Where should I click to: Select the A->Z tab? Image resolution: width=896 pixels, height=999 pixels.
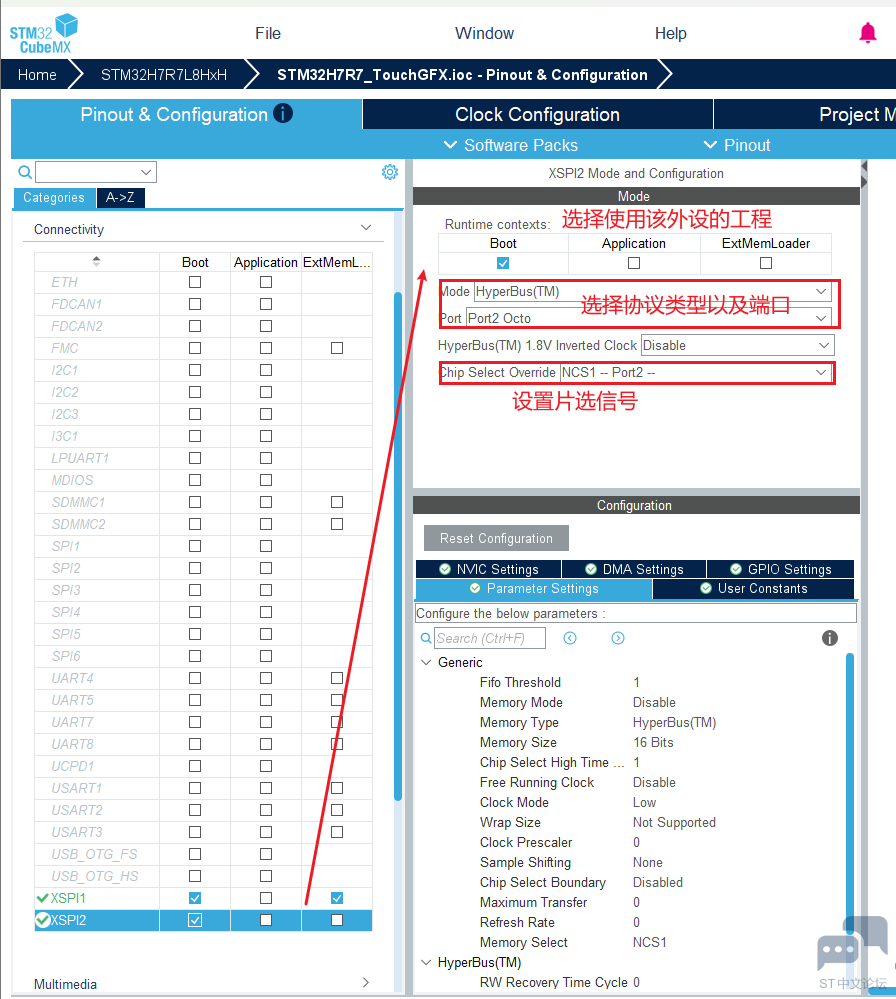[120, 198]
